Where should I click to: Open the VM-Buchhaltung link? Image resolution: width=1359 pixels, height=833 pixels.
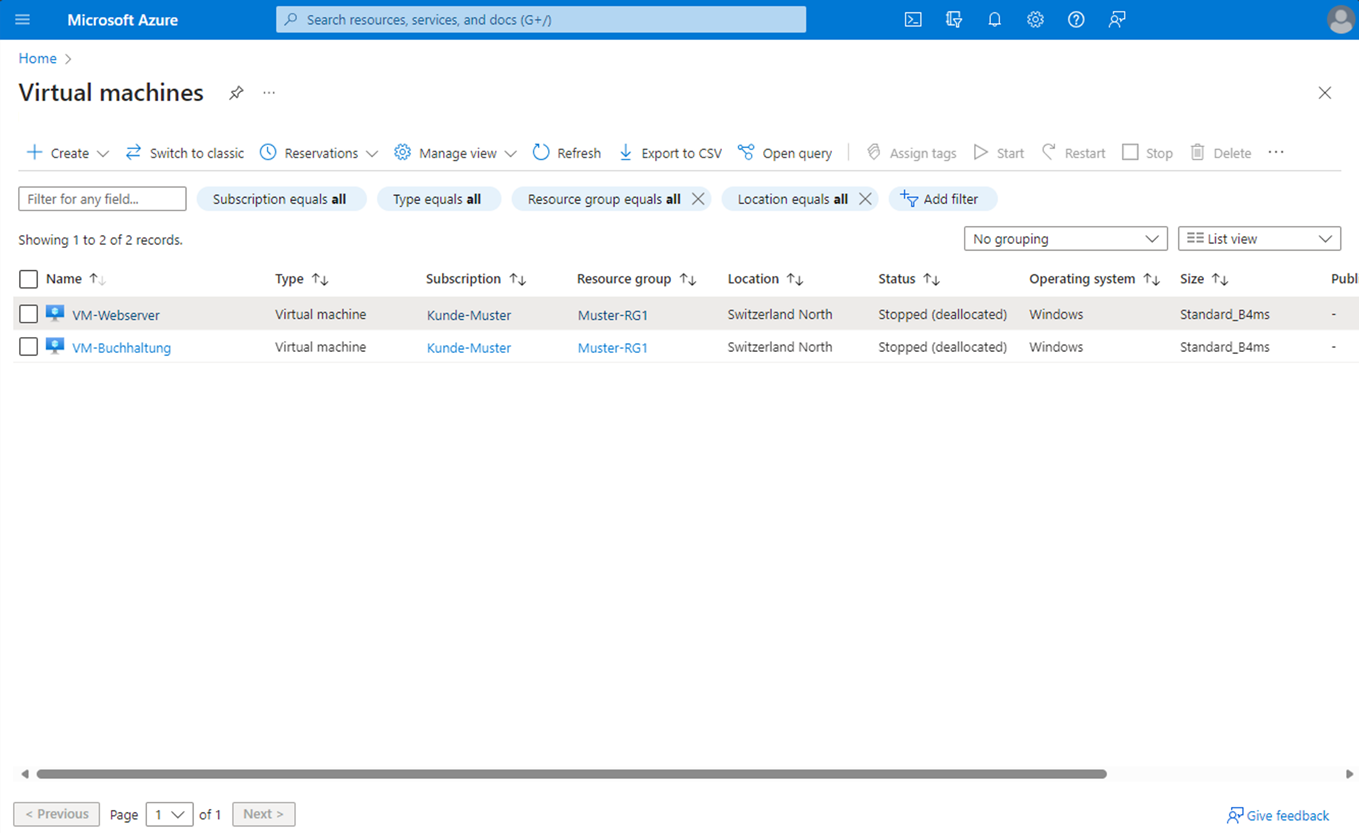(122, 348)
